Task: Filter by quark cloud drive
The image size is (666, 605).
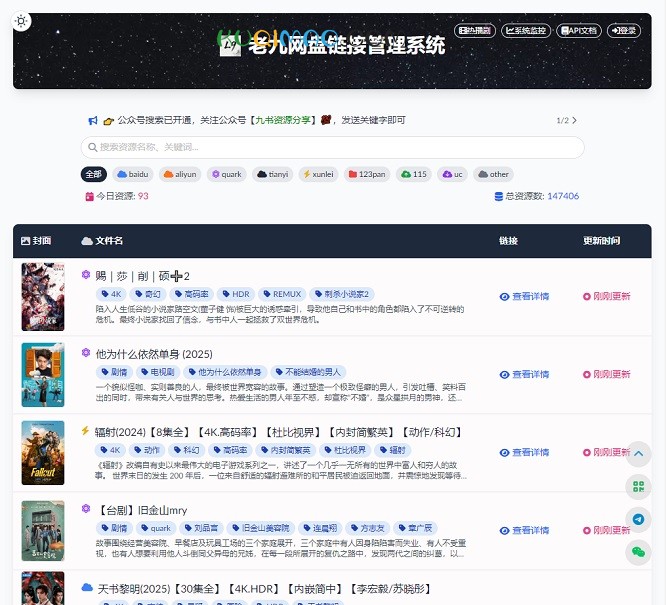Action: click(x=226, y=174)
